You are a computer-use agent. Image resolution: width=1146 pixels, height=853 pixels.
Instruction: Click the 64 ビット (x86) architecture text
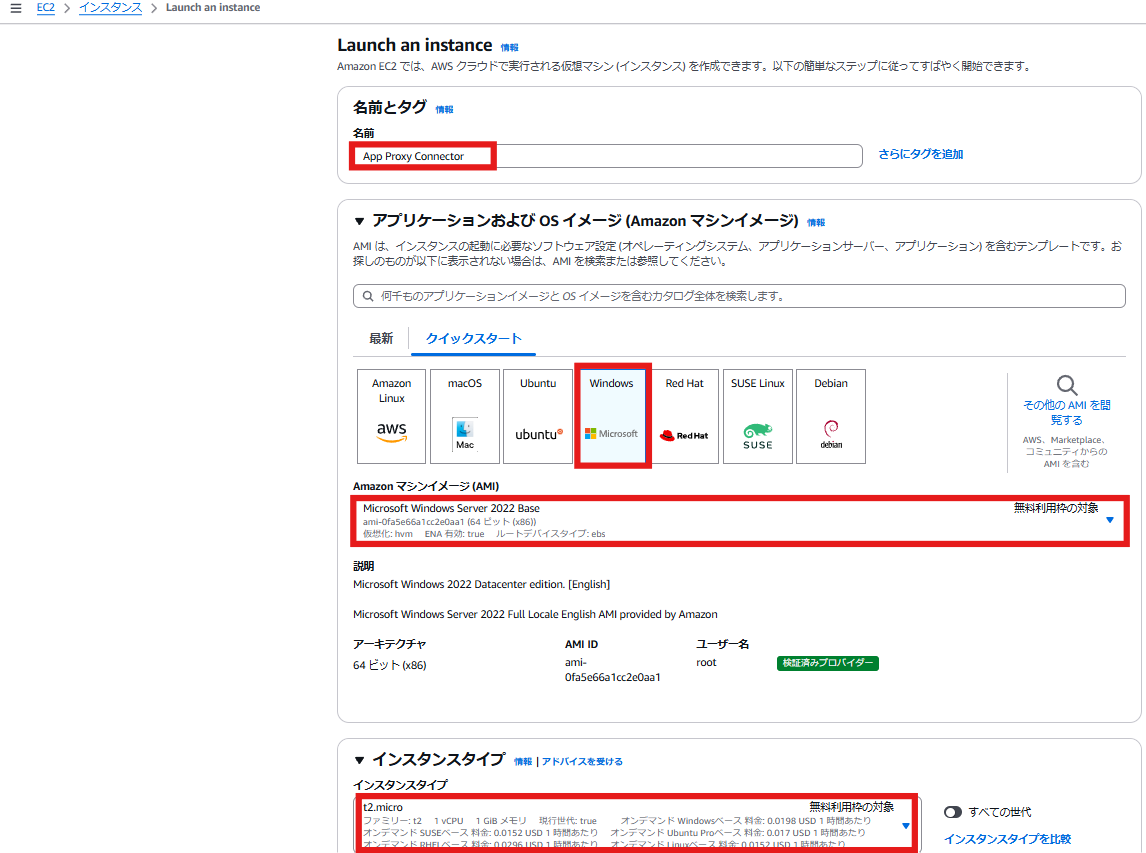(x=390, y=664)
